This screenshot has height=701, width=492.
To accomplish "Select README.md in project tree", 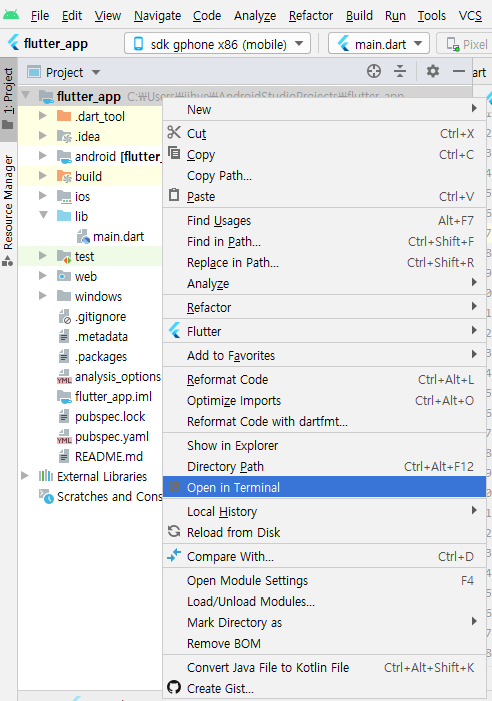I will [109, 456].
